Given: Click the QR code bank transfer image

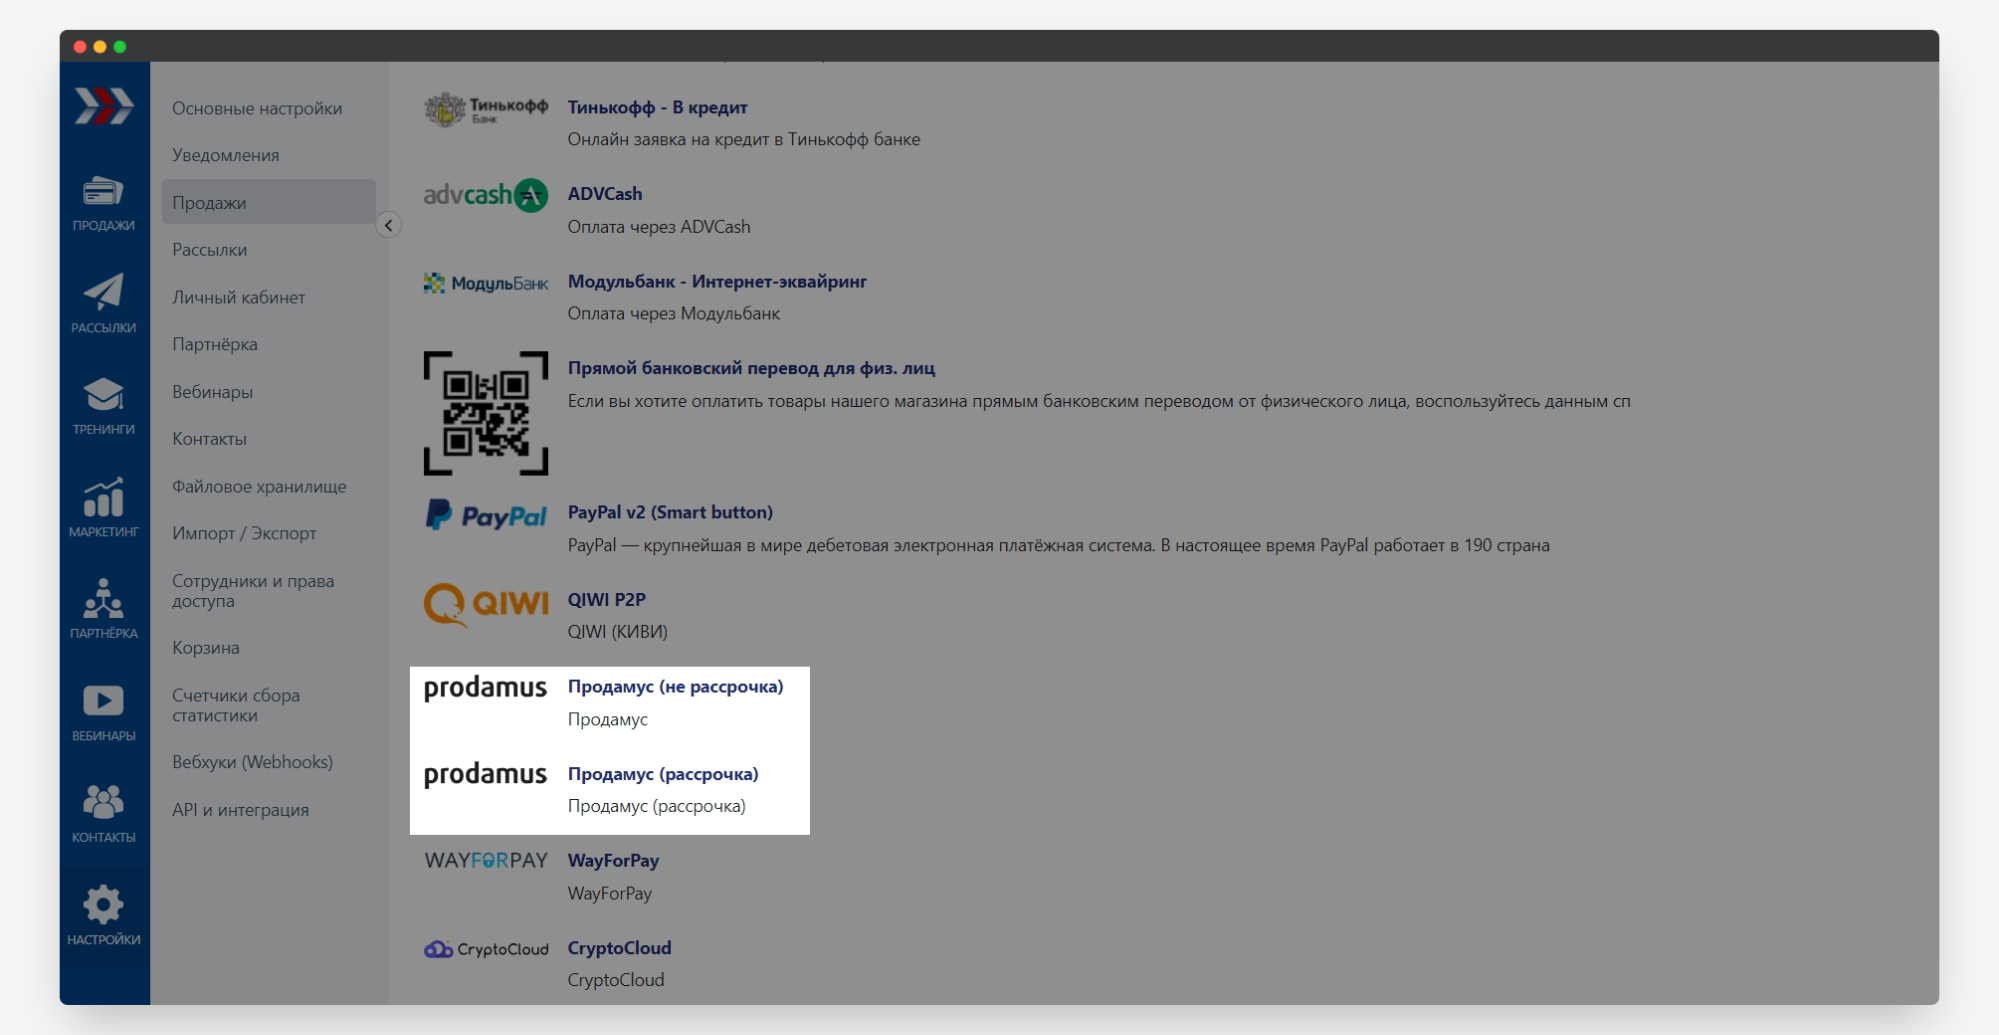Looking at the screenshot, I should [x=485, y=413].
